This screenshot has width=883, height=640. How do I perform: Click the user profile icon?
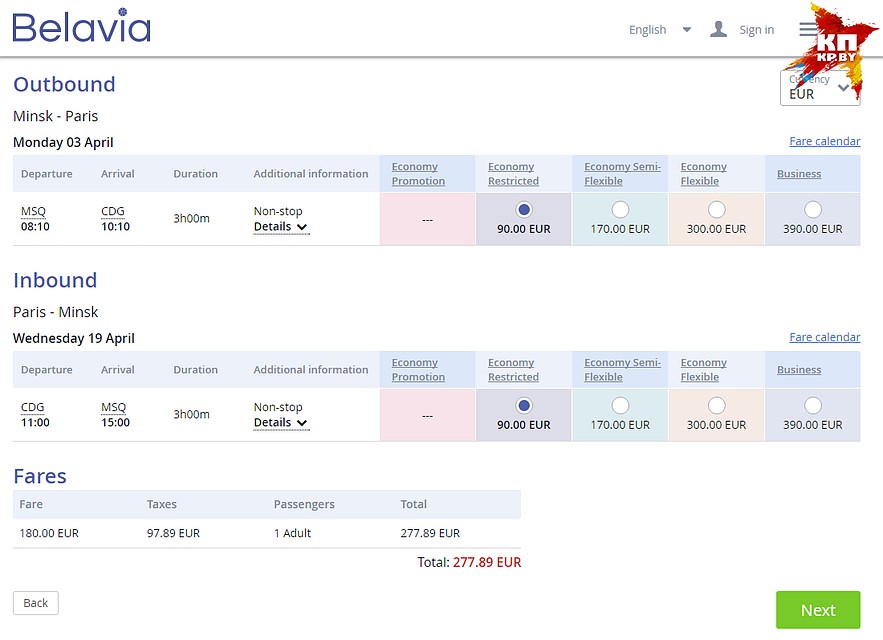pyautogui.click(x=718, y=29)
